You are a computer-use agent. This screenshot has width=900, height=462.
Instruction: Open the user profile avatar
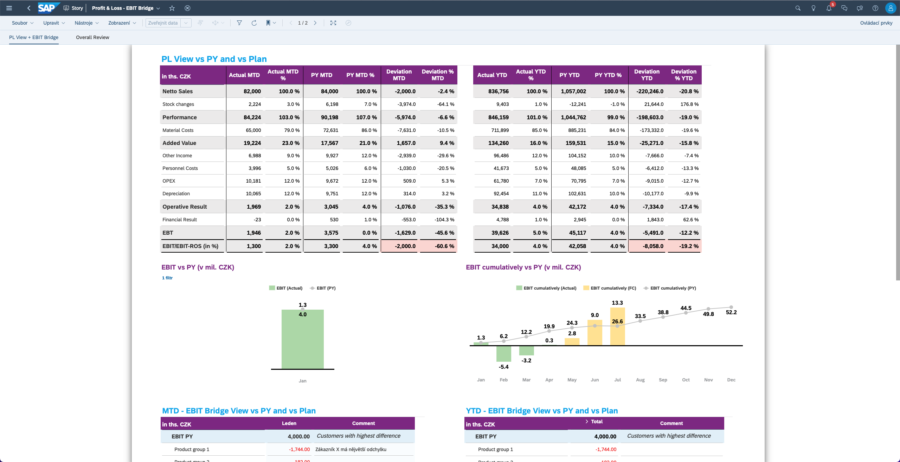pyautogui.click(x=890, y=7)
